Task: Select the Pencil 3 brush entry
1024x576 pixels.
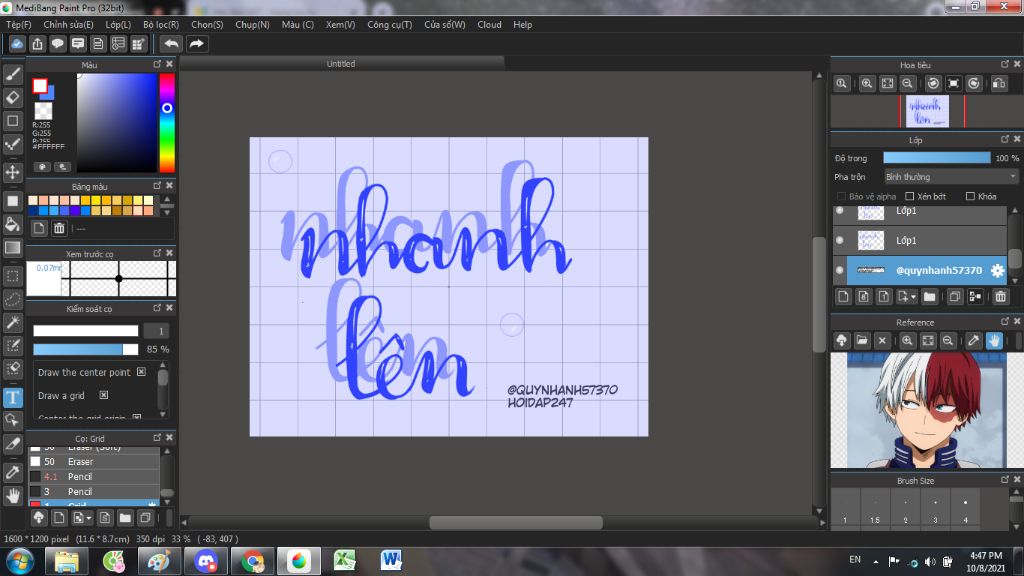Action: click(x=94, y=492)
